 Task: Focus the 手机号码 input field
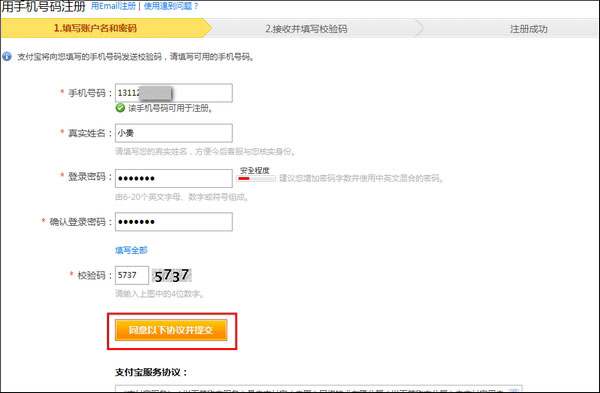tap(173, 93)
